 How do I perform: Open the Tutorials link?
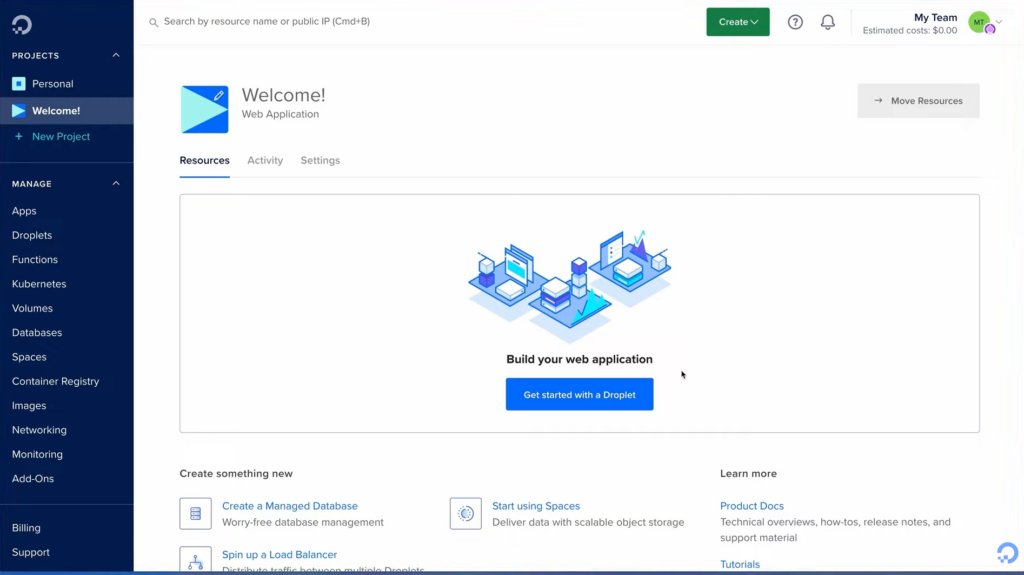tap(740, 565)
